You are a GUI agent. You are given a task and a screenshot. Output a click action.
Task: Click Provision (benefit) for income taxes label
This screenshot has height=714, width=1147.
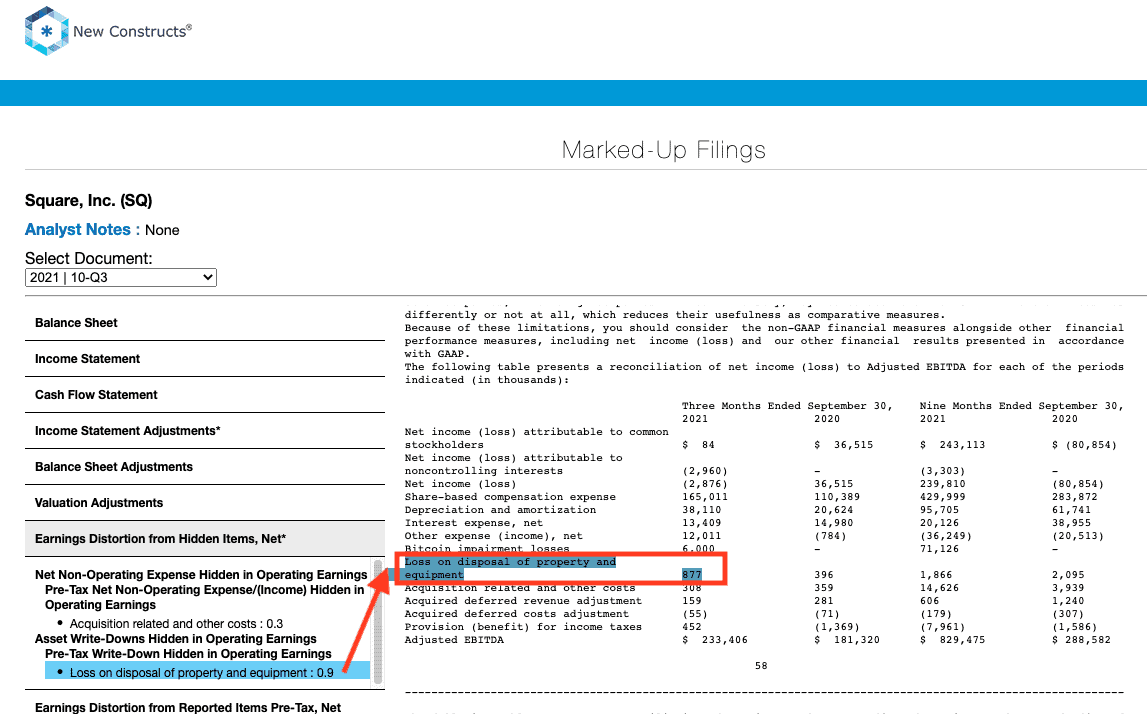523,627
